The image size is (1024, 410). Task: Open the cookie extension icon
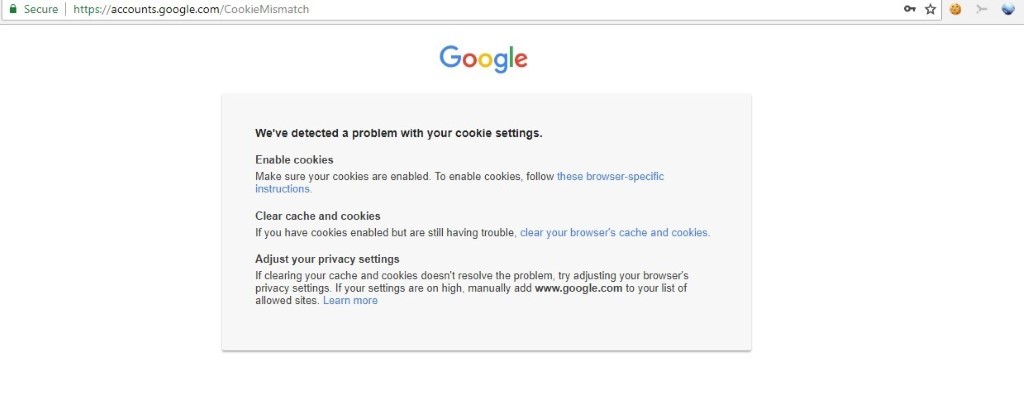coord(956,9)
